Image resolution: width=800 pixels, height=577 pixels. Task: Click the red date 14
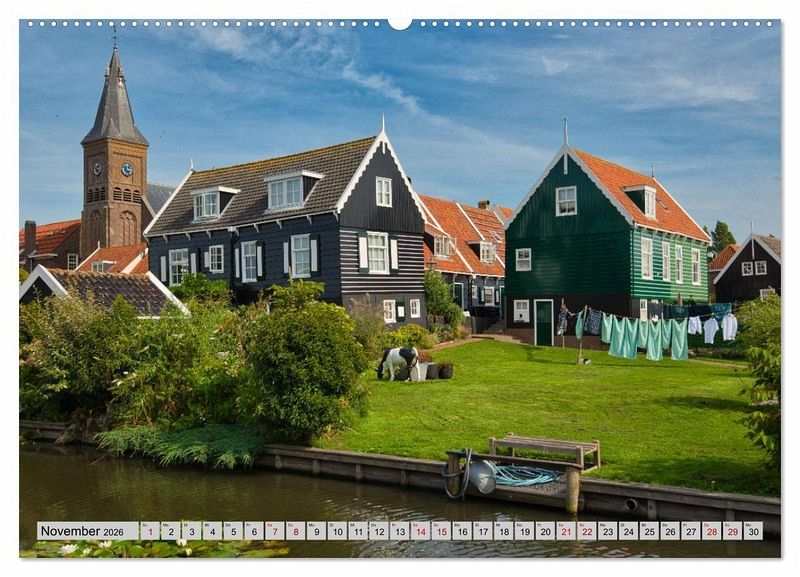(420, 531)
